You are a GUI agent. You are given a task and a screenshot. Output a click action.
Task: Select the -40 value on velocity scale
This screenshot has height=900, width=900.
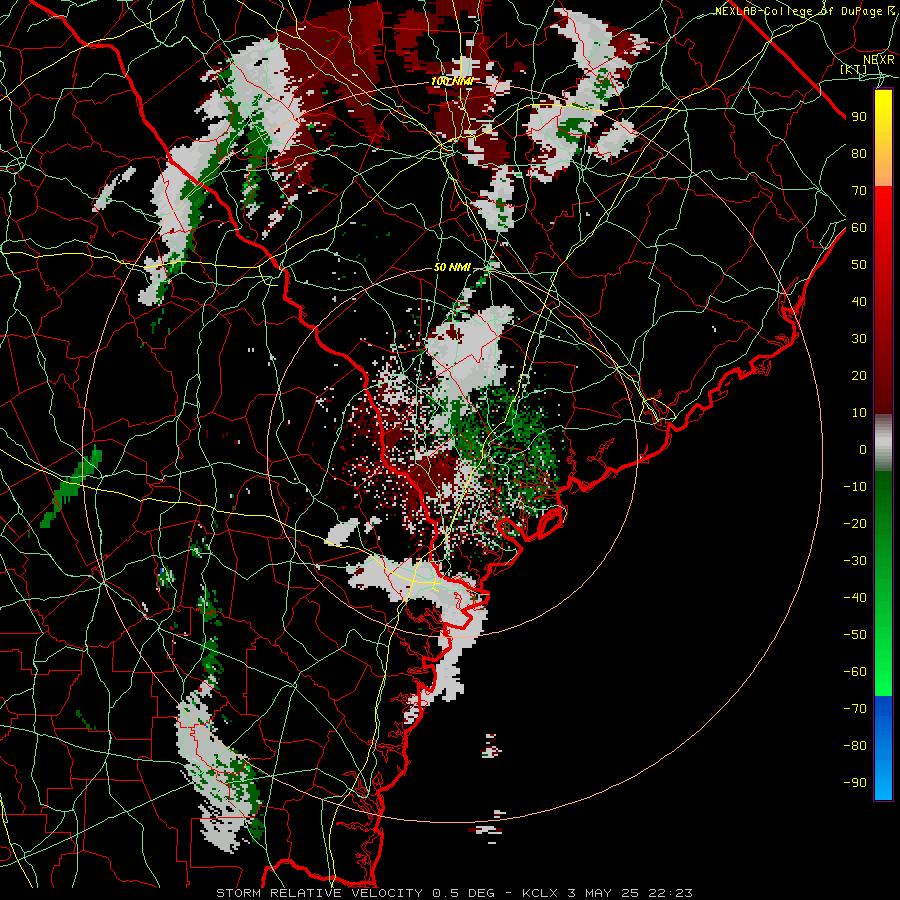[x=855, y=598]
